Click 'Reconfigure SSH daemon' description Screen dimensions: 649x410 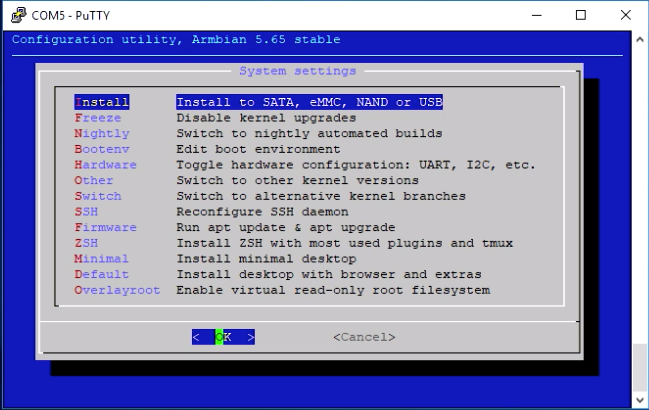tap(262, 212)
